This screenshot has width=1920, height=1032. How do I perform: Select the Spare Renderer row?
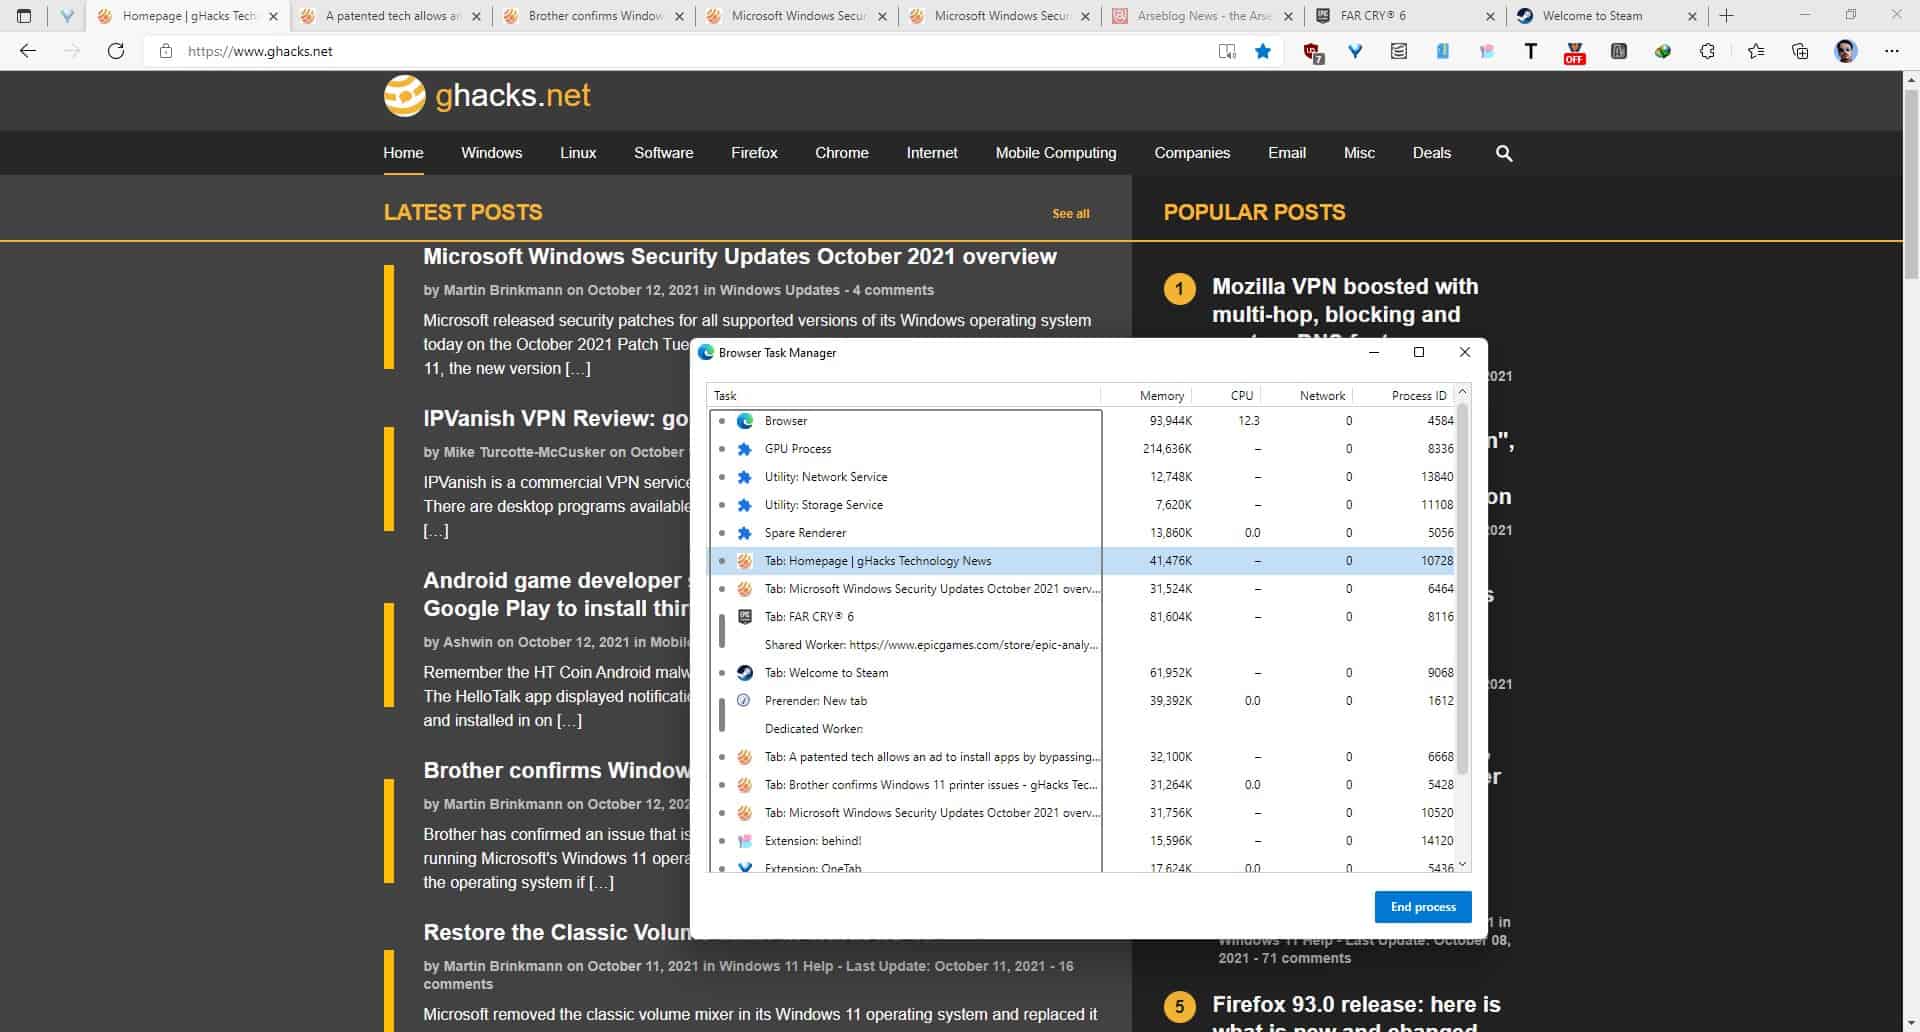point(1081,533)
